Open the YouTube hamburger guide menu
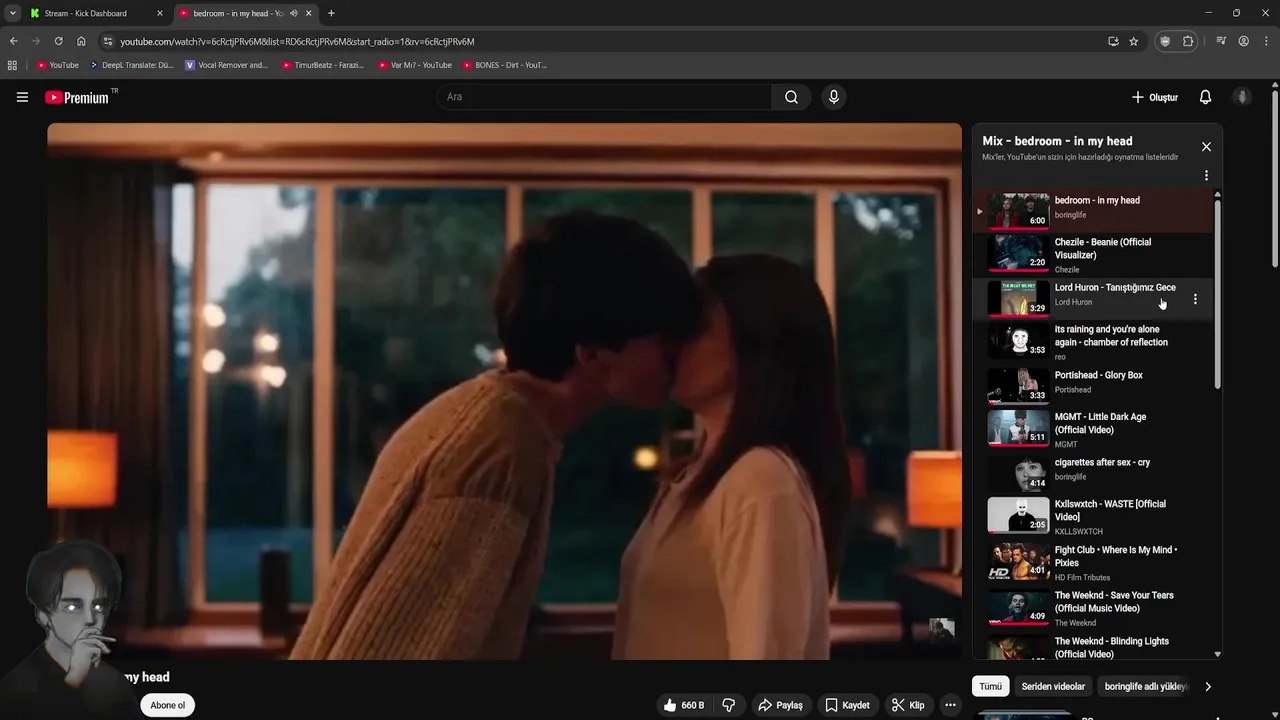Viewport: 1280px width, 720px height. (x=22, y=97)
